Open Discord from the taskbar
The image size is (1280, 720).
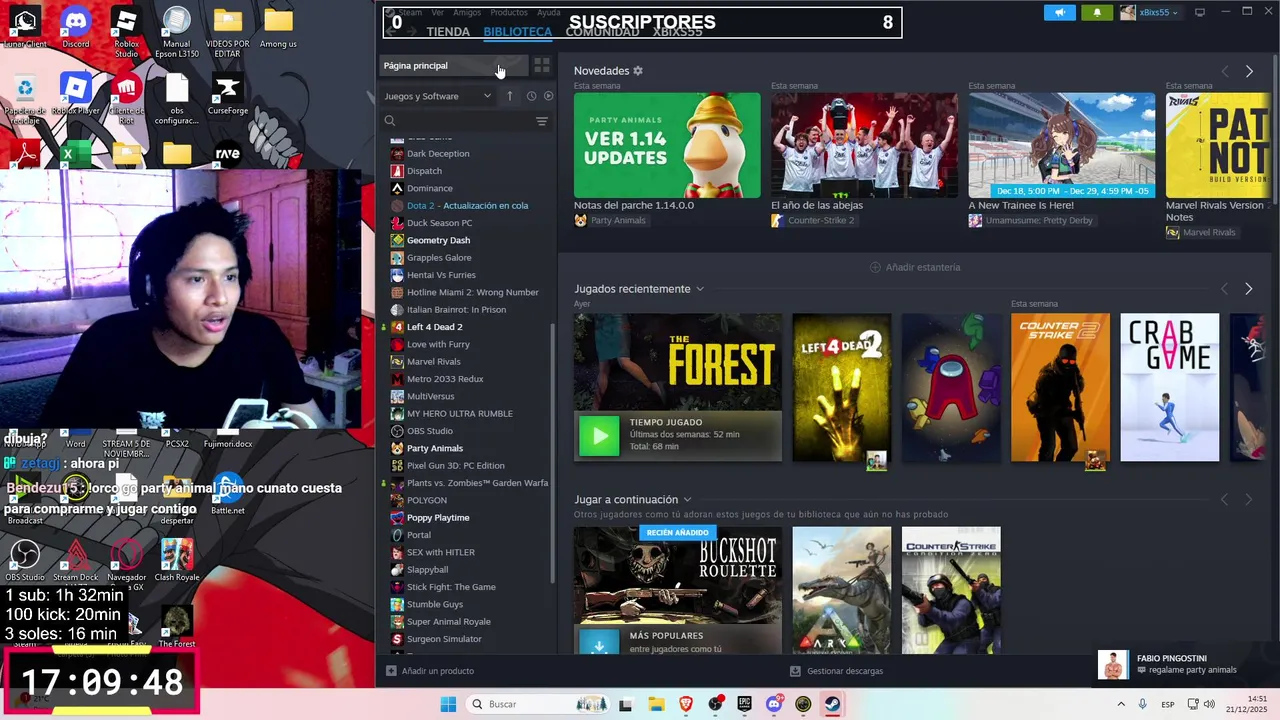[773, 704]
